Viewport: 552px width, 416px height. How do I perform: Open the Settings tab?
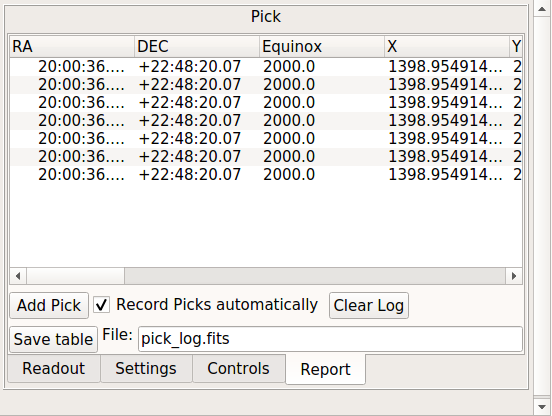click(x=146, y=368)
